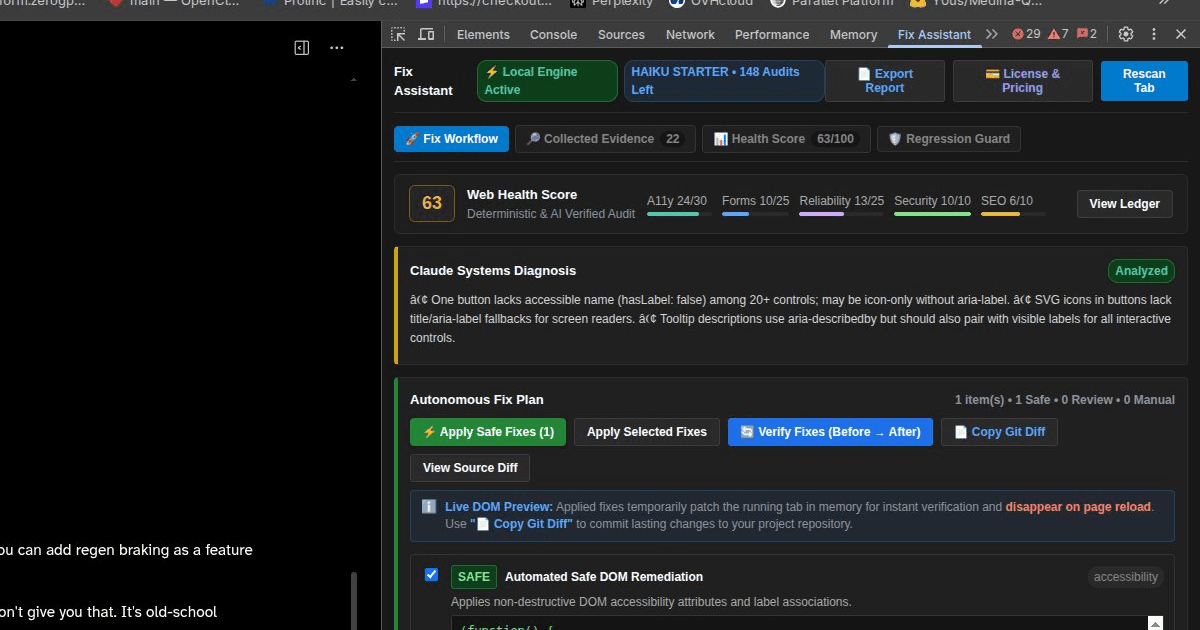
Task: Open the Performance tab
Action: click(x=772, y=34)
